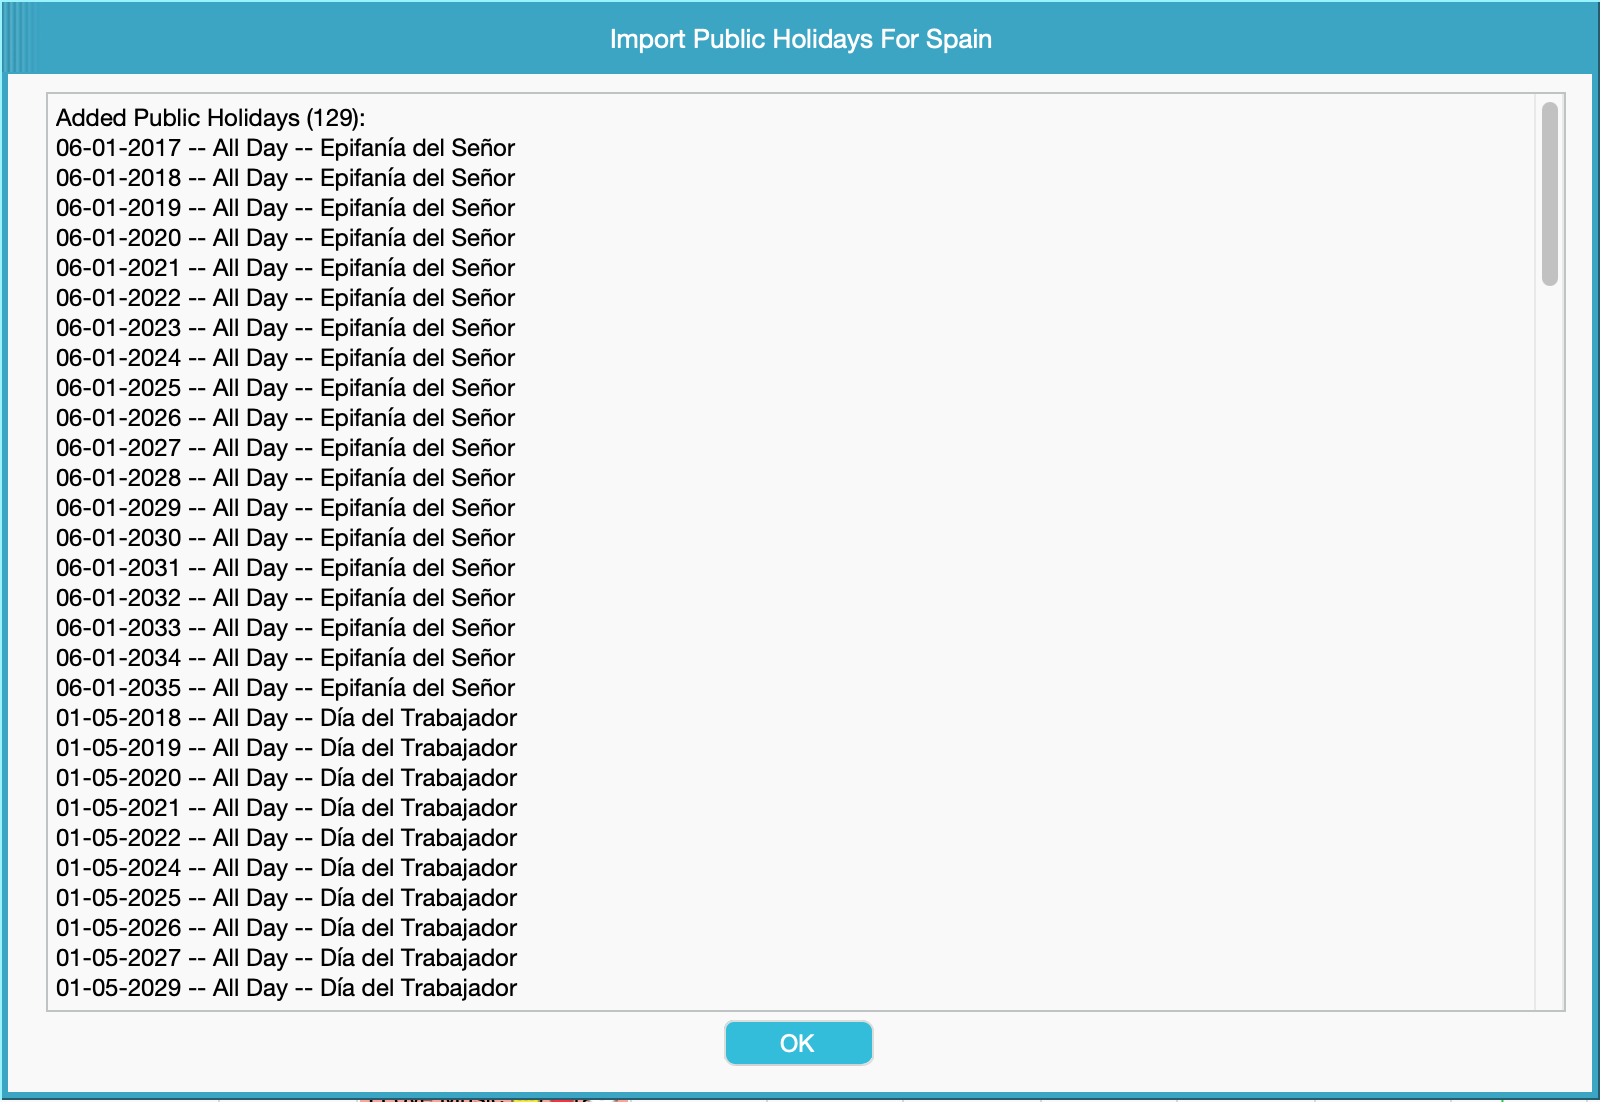The height and width of the screenshot is (1102, 1600).
Task: Select the 06-01-2030 Epifanía del Señor row
Action: [285, 538]
